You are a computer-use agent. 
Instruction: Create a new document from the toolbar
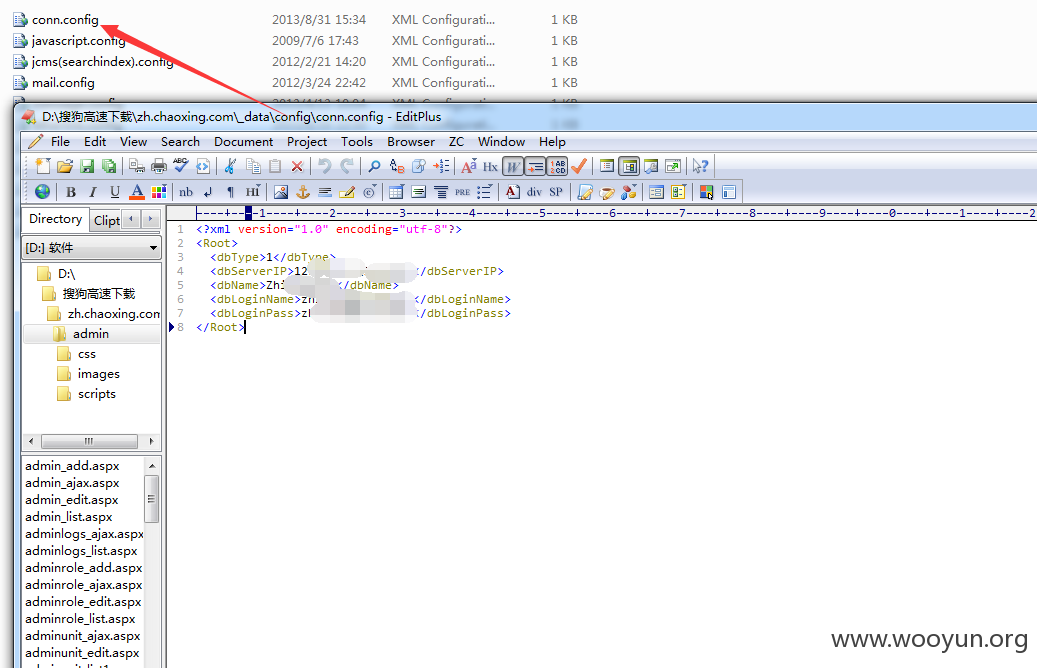(x=43, y=166)
